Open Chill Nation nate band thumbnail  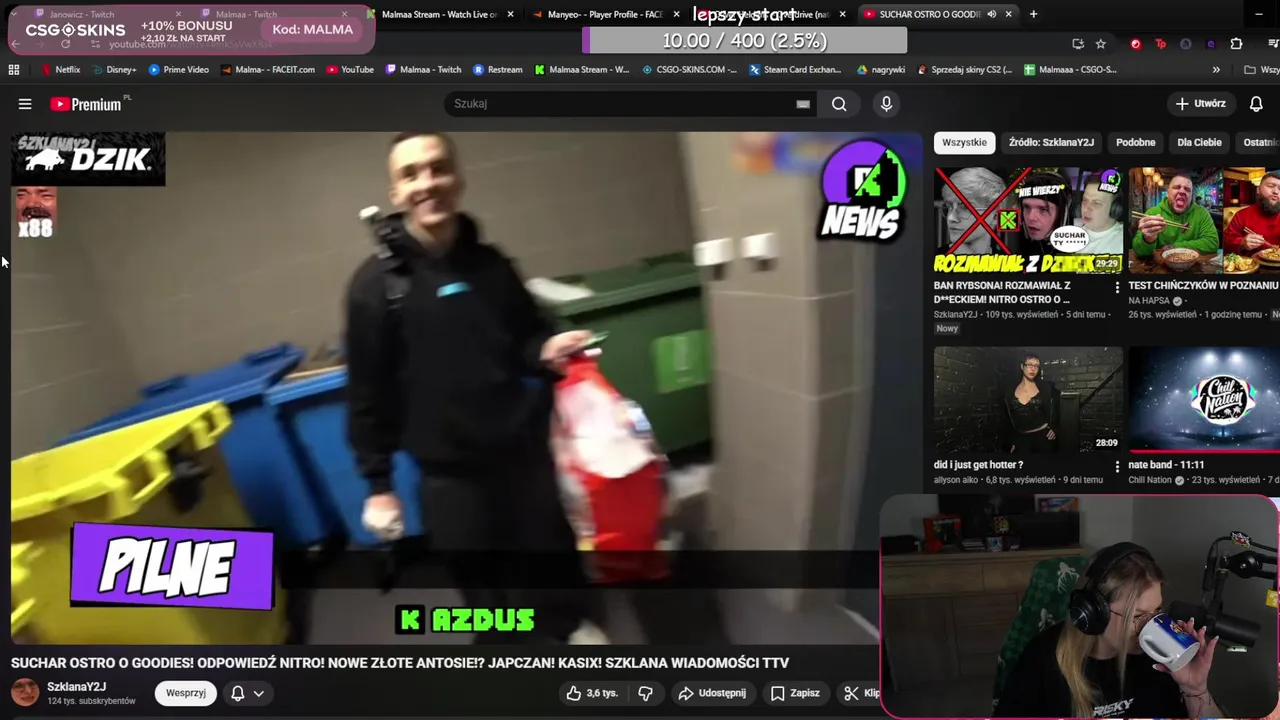(x=1204, y=400)
